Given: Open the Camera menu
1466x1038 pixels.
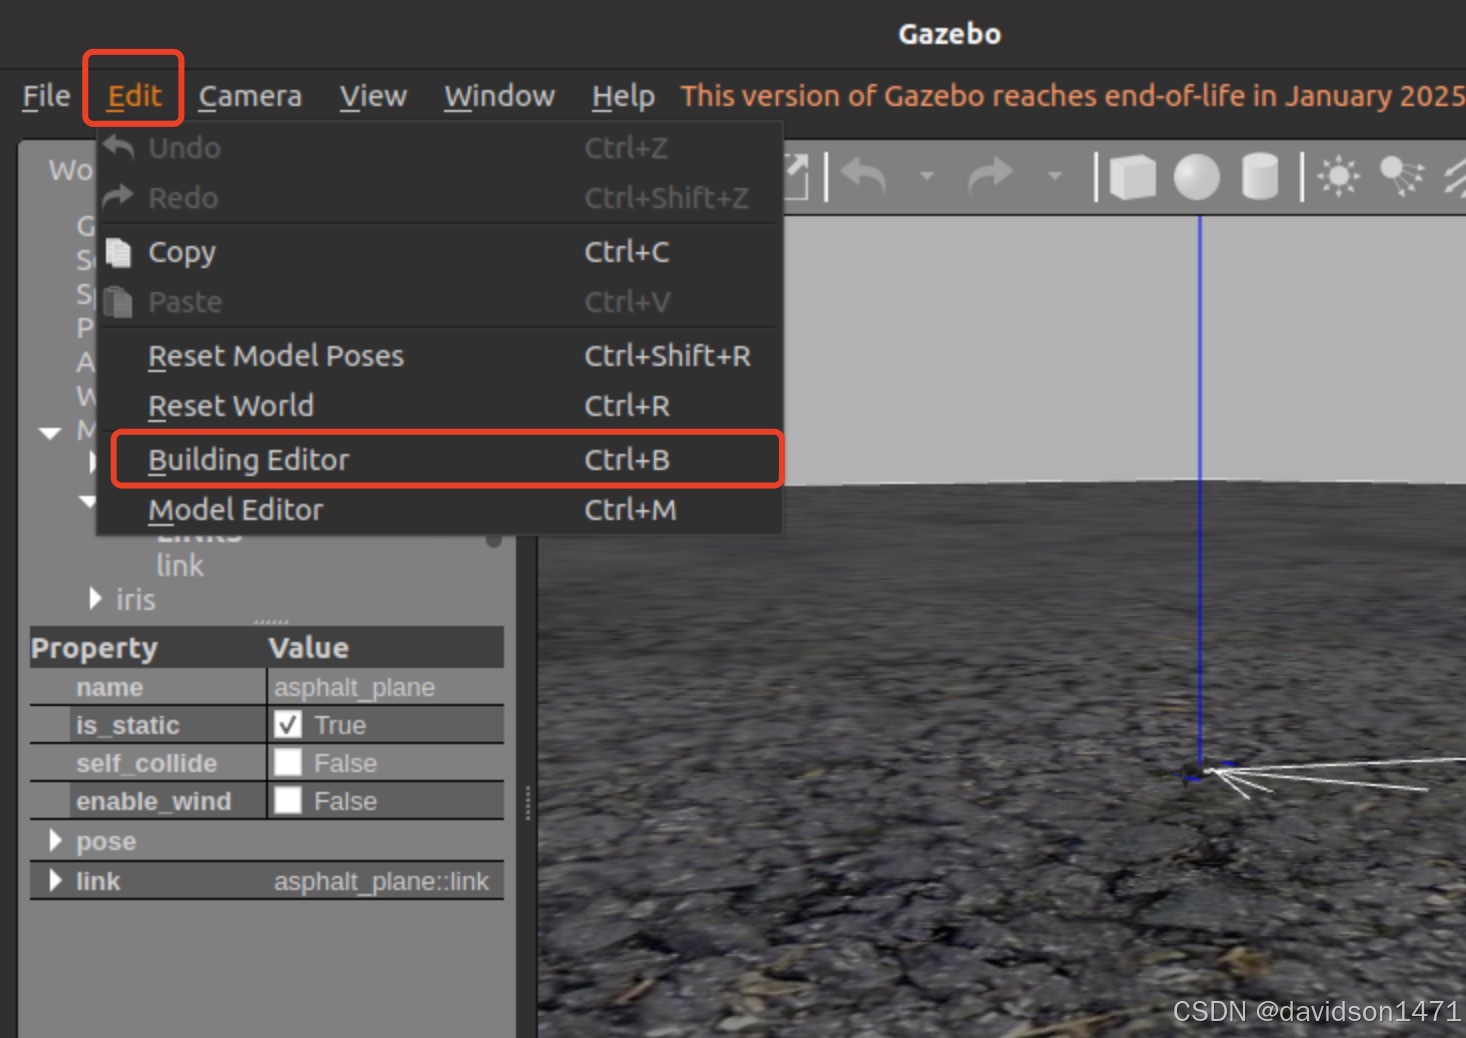Looking at the screenshot, I should pos(250,96).
